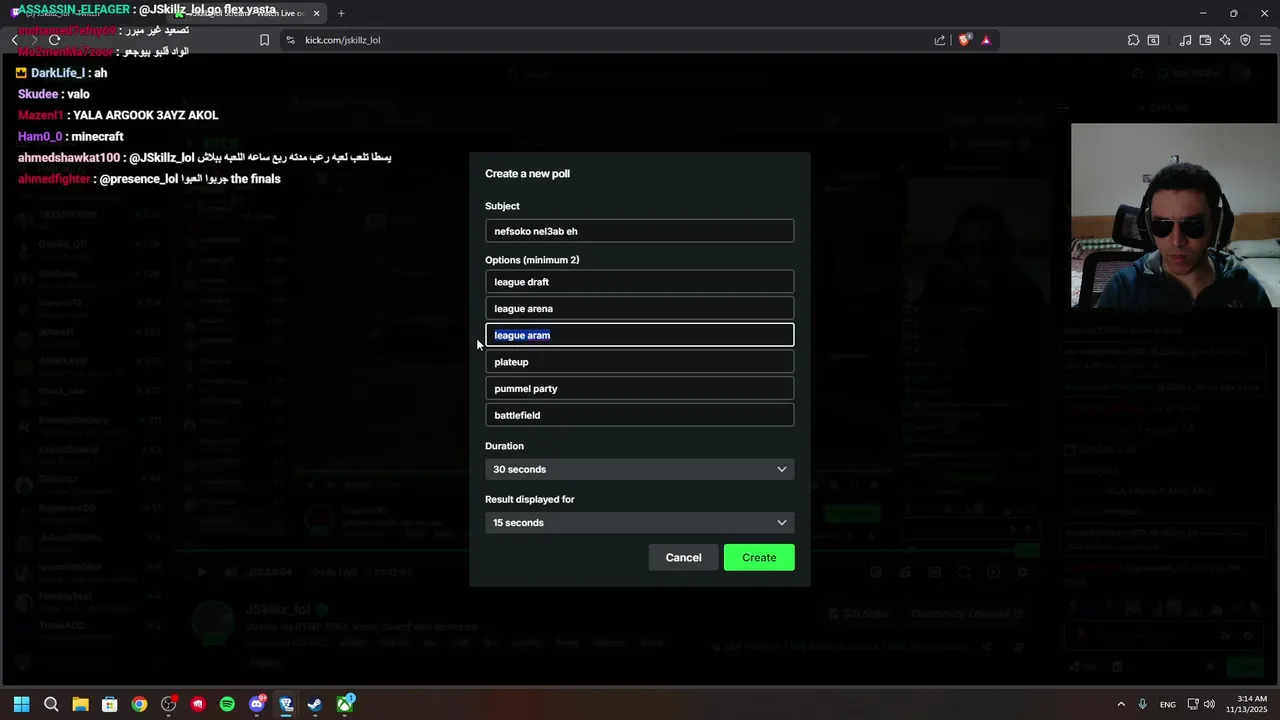Click the Brave Shields lion icon
1280x720 pixels.
tap(964, 40)
